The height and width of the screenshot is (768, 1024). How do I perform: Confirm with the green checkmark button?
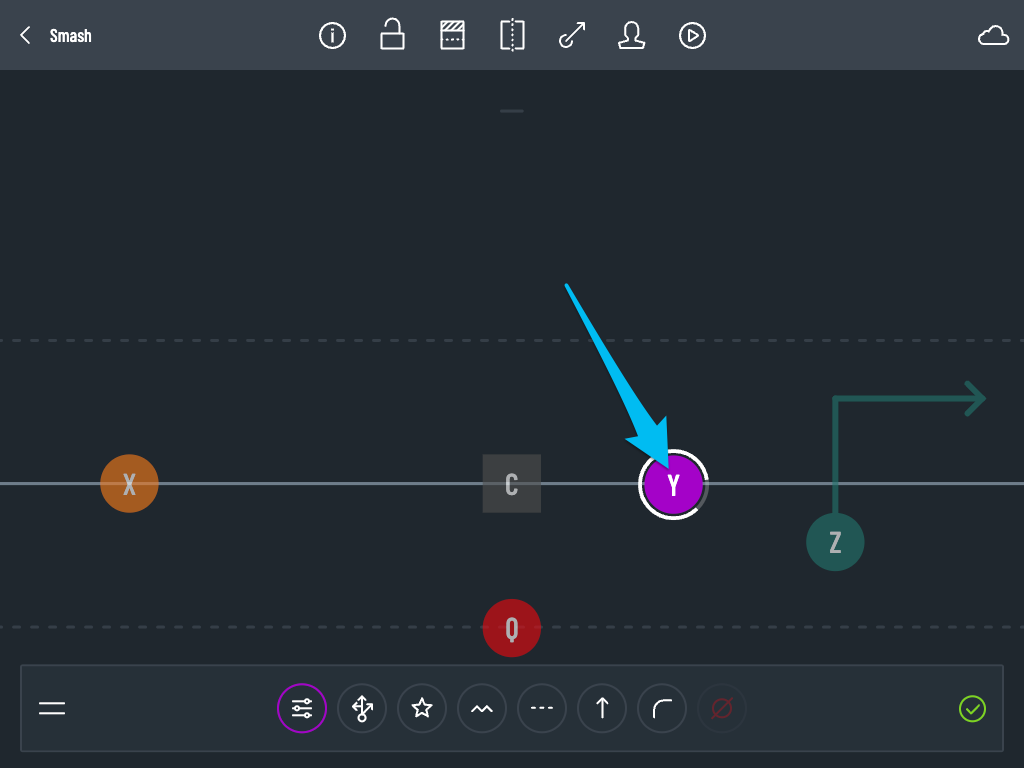pyautogui.click(x=972, y=709)
